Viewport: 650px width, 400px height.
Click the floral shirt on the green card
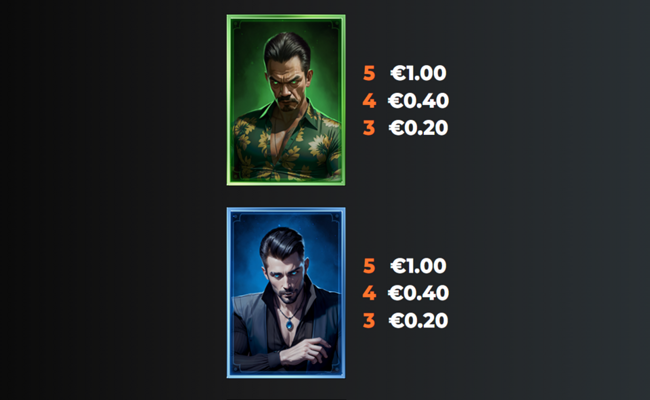tap(286, 145)
